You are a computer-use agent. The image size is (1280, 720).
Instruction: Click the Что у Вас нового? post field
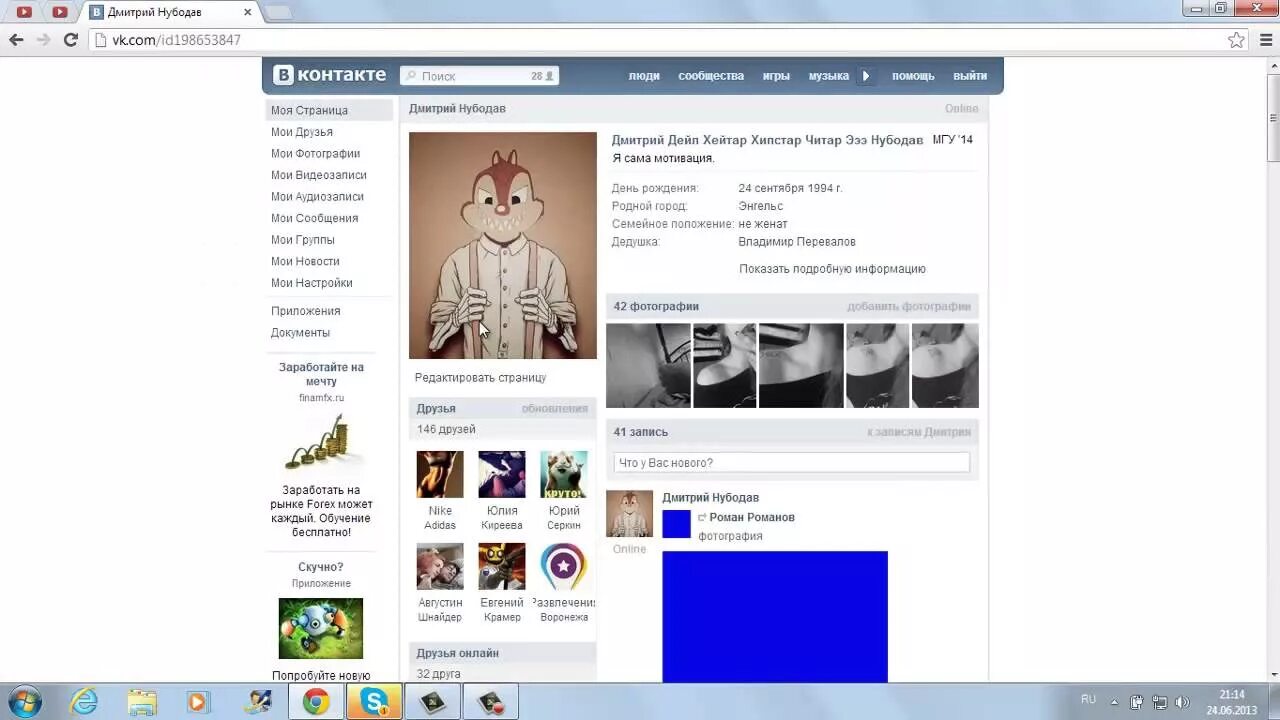(791, 463)
